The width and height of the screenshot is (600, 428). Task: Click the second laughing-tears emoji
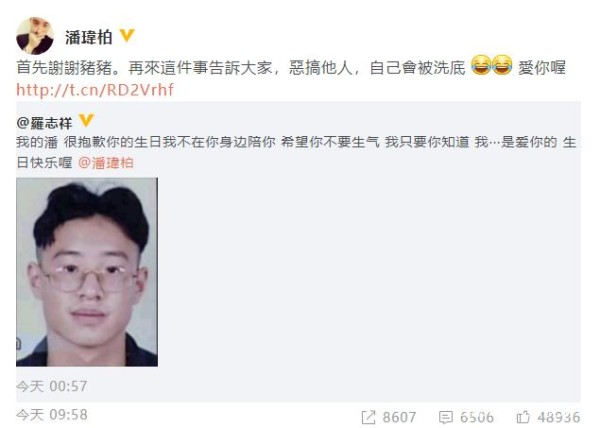(x=502, y=65)
